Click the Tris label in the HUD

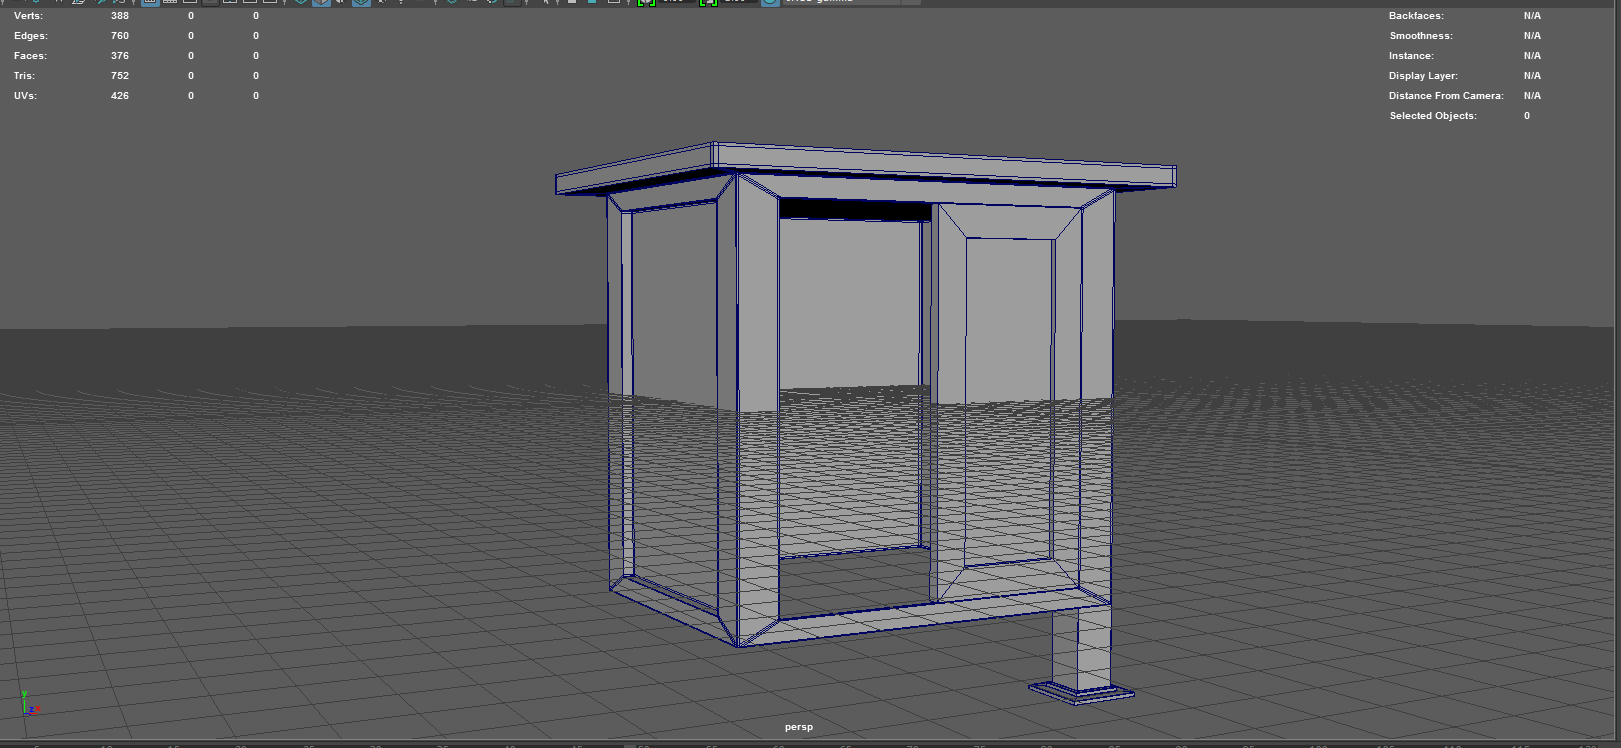[24, 76]
